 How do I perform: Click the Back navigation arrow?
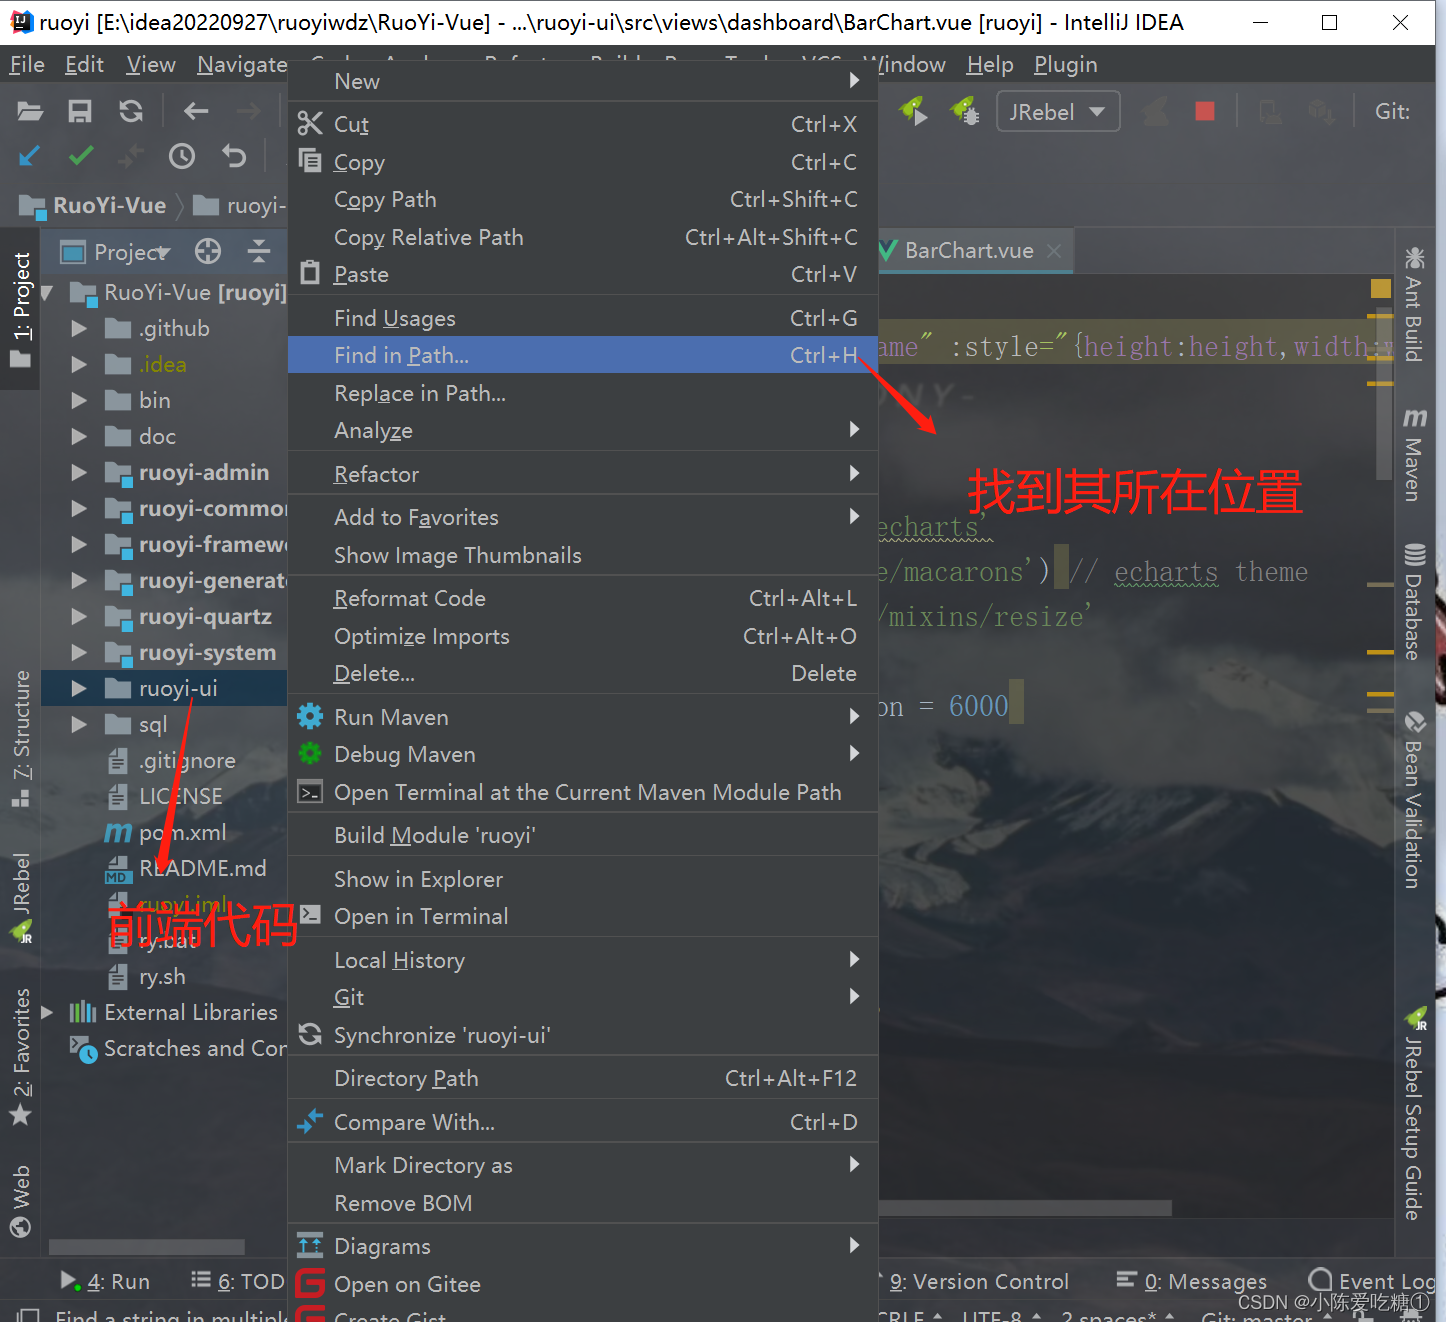(196, 111)
